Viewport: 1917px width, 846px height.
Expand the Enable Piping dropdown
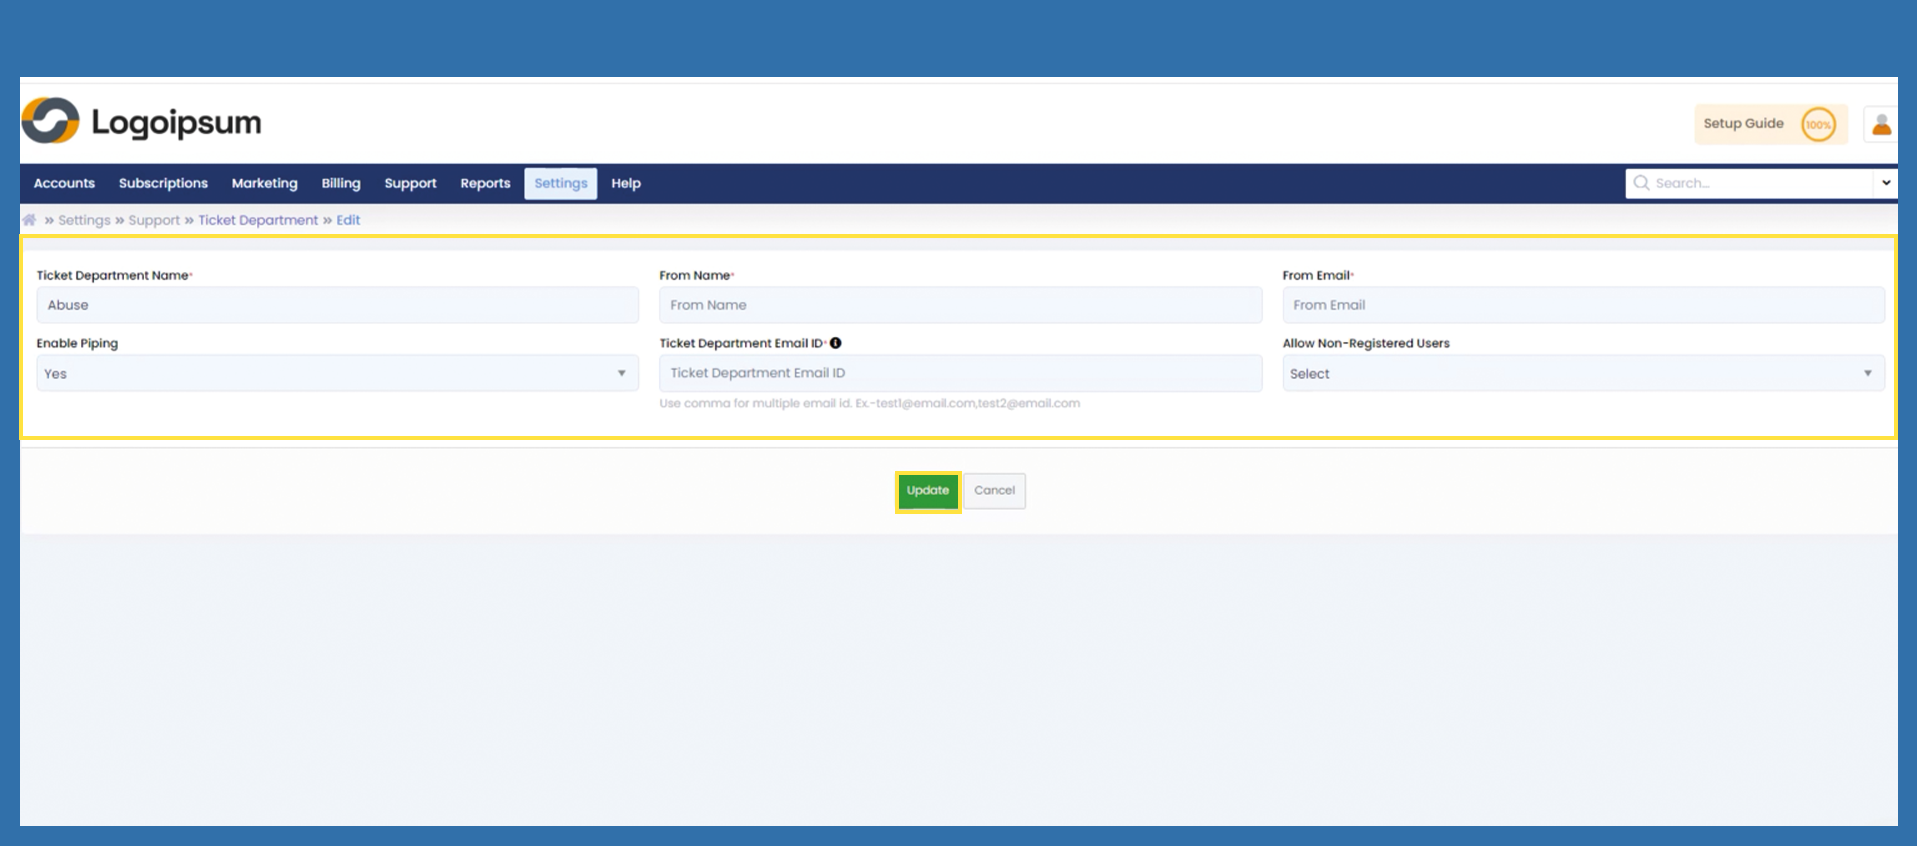[x=337, y=373]
